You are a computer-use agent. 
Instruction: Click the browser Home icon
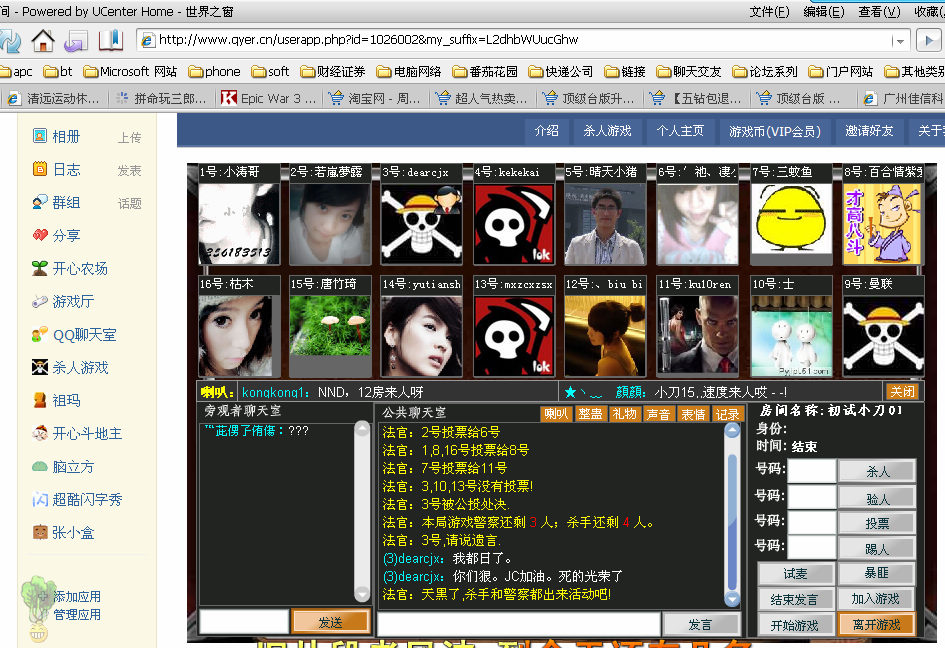pos(43,40)
